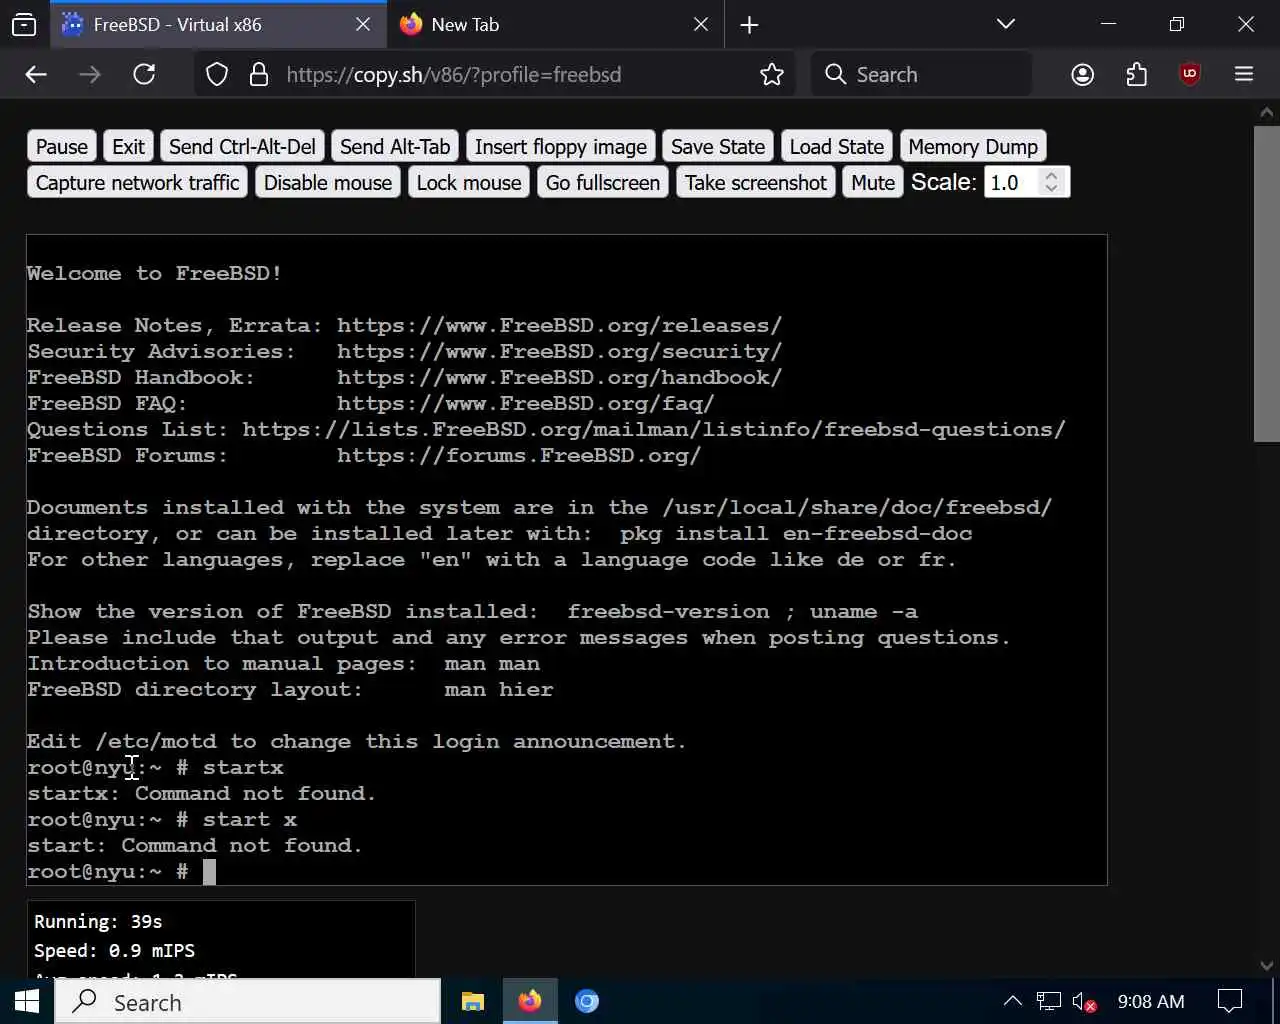Switch to the New Tab tab
1280x1024 pixels.
coord(557,25)
